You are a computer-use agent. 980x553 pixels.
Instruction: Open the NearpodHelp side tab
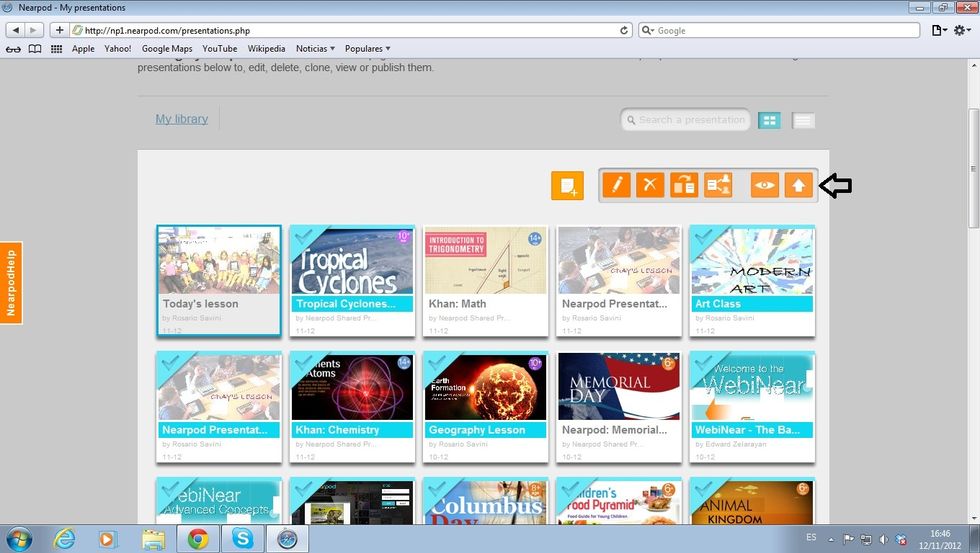coord(11,282)
